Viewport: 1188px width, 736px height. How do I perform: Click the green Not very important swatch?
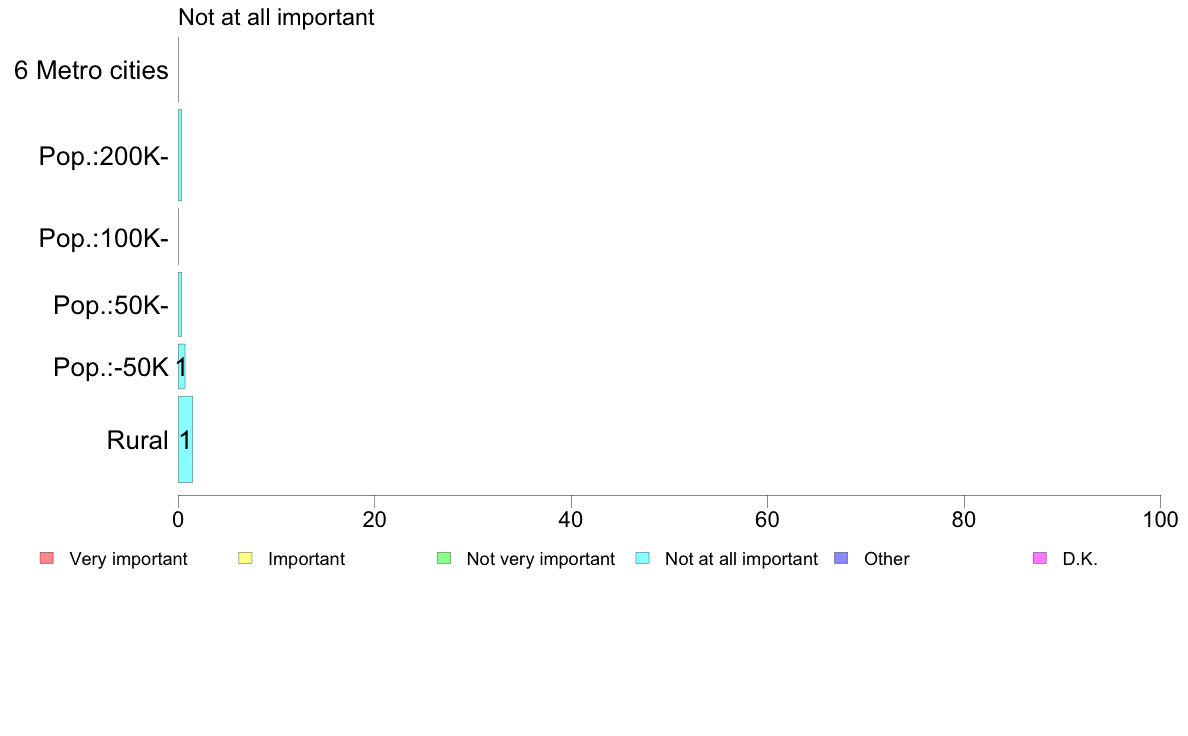[444, 559]
